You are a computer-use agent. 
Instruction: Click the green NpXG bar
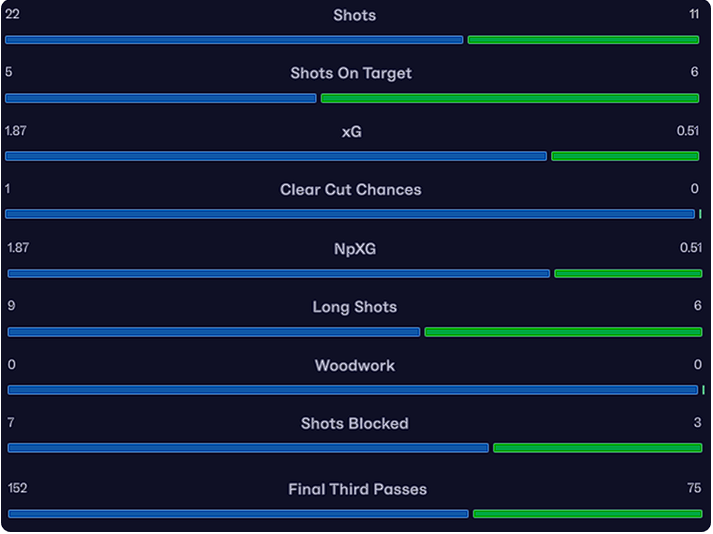628,273
